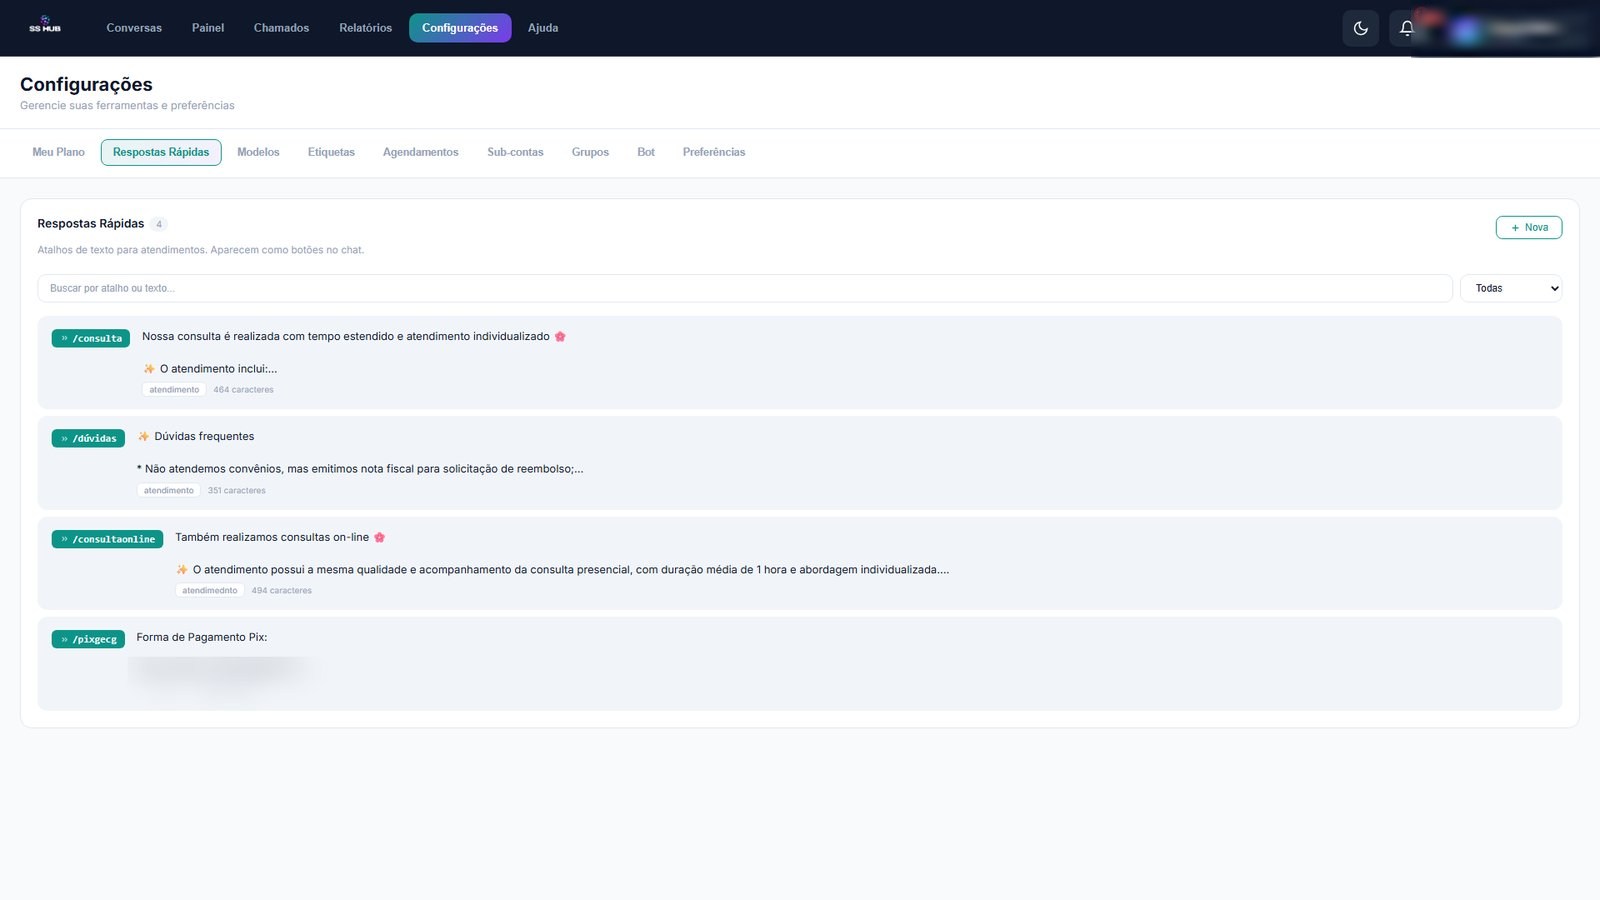This screenshot has width=1600, height=900.
Task: Click the + Nova button
Action: click(1529, 227)
